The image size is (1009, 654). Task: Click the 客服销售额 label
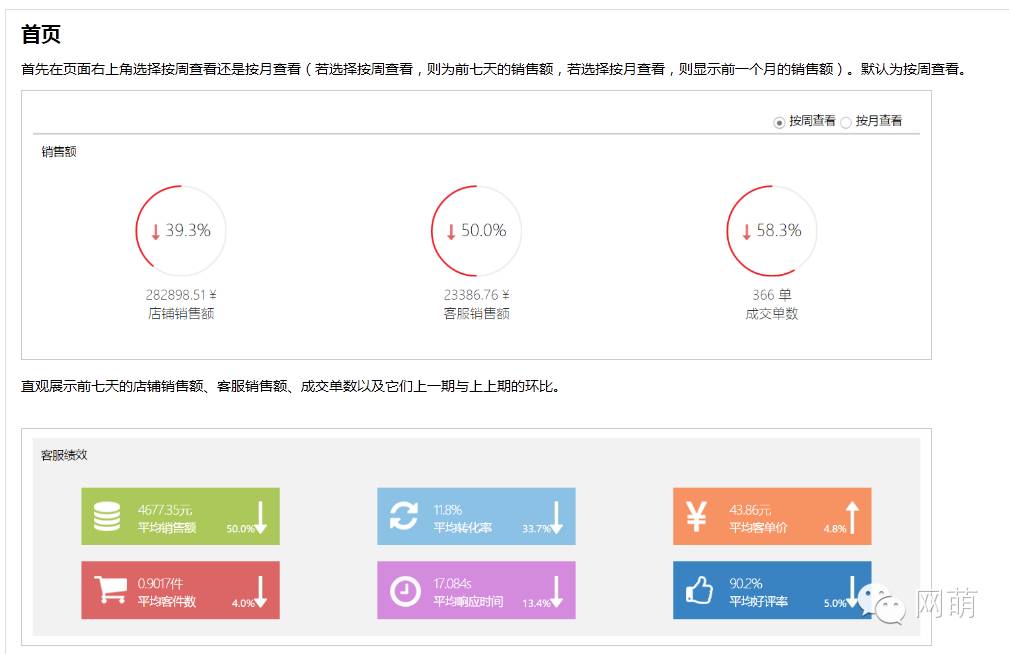click(x=476, y=313)
